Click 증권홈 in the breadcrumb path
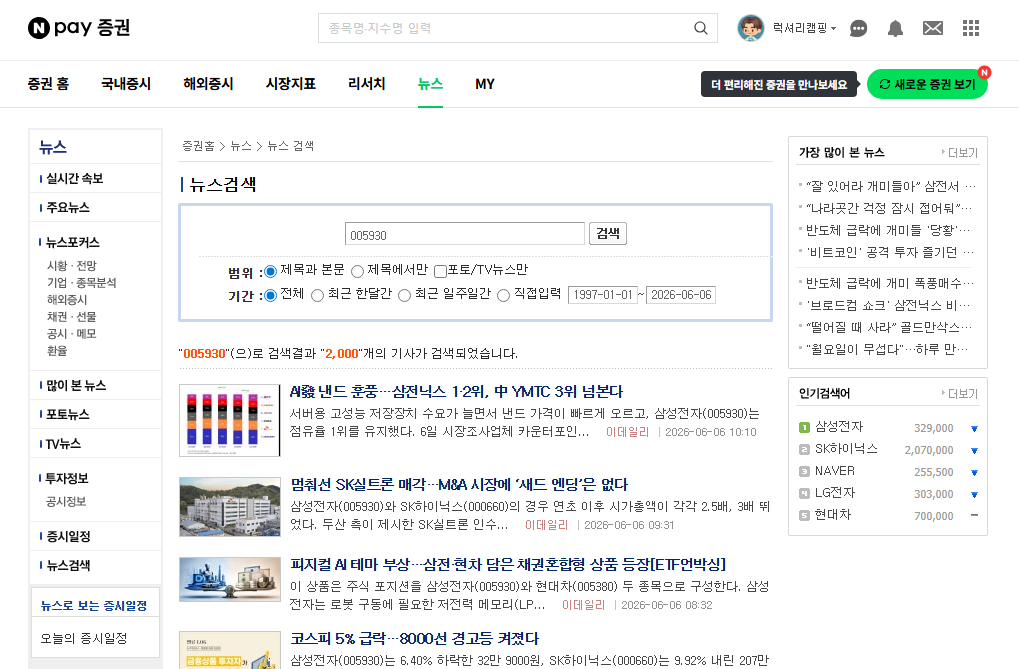 coord(198,146)
